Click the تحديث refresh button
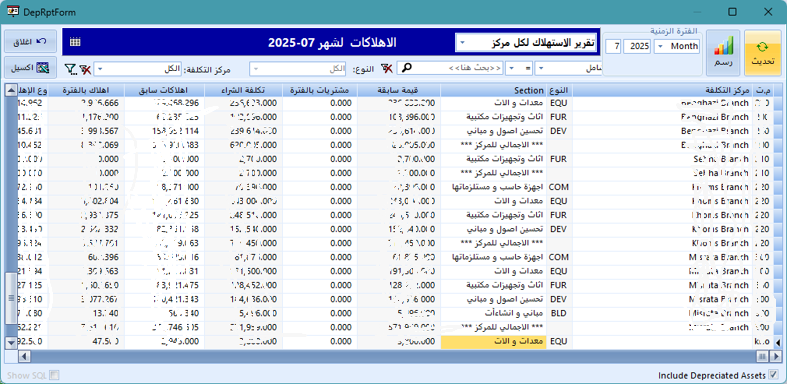This screenshot has width=787, height=384. 762,53
